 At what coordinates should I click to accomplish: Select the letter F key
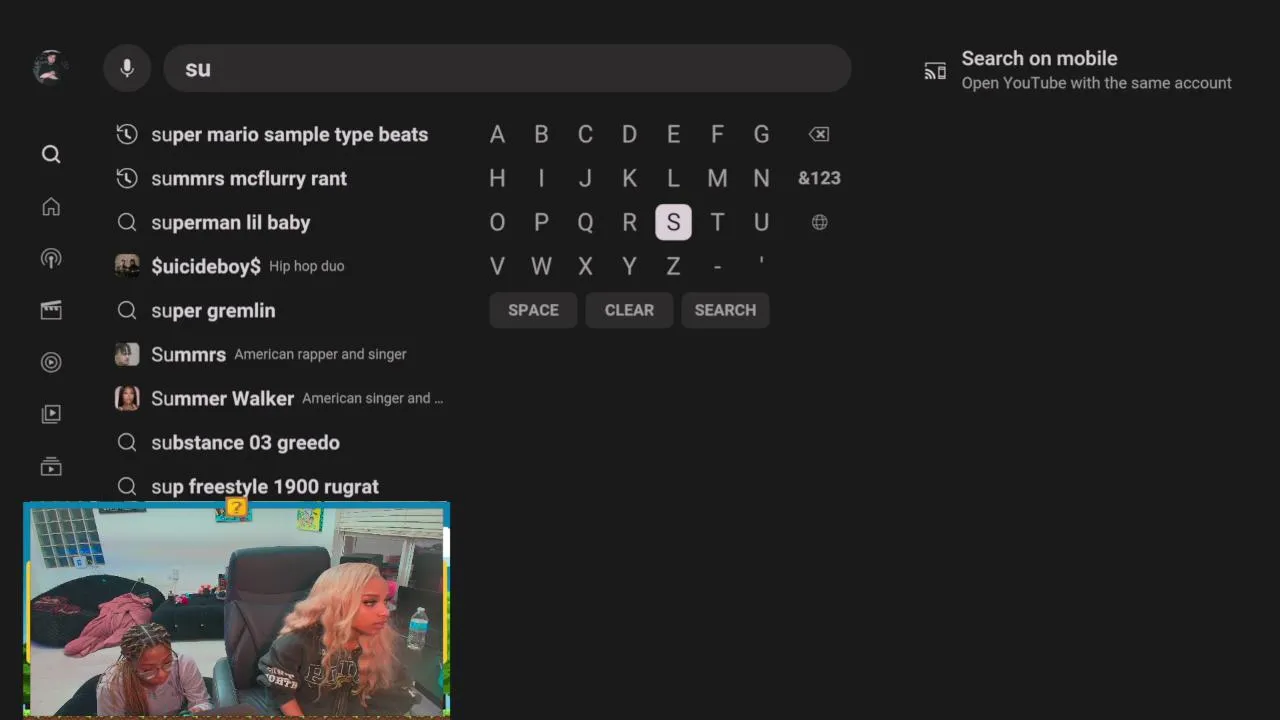pyautogui.click(x=717, y=134)
